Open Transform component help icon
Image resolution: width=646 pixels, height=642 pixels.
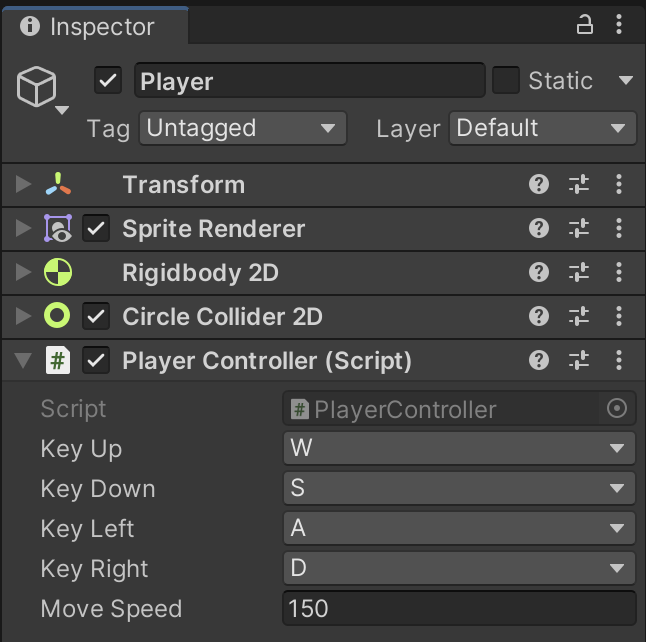click(x=539, y=184)
